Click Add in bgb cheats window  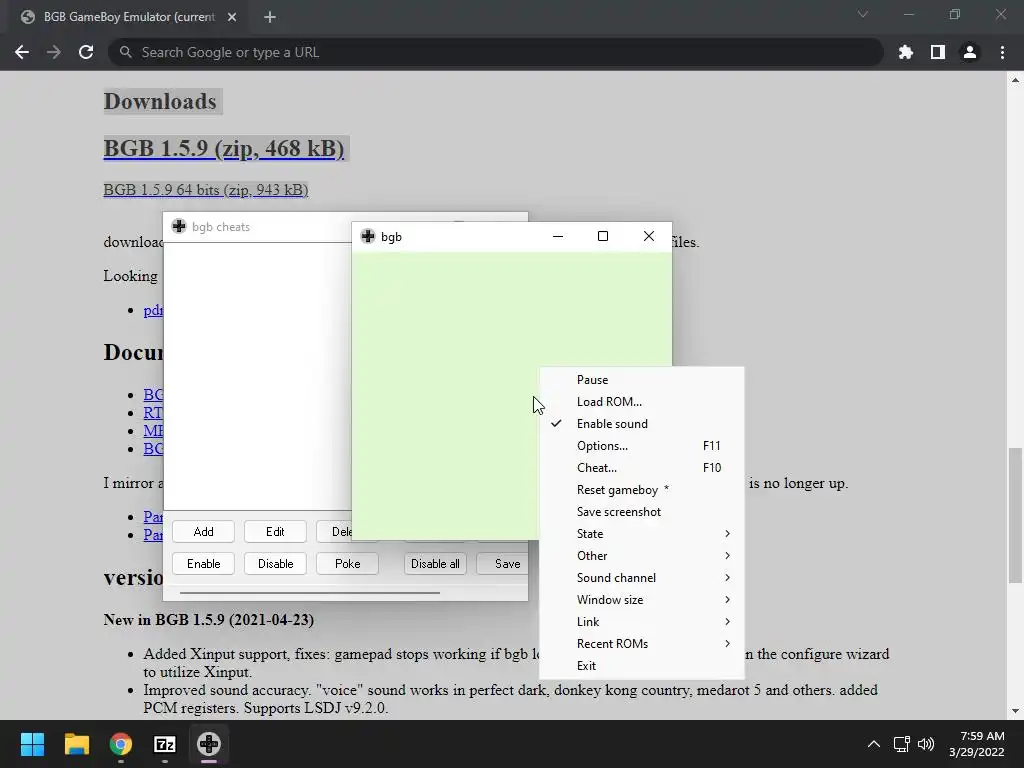point(203,532)
